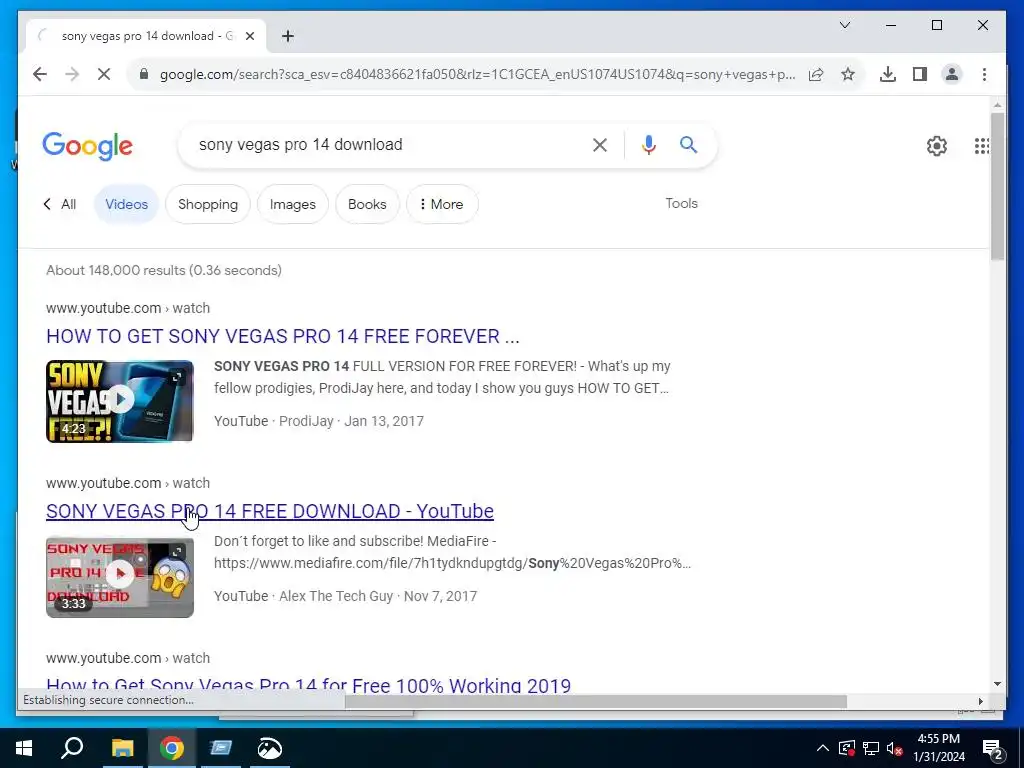Open search Tools options
1024x768 pixels.
click(681, 203)
